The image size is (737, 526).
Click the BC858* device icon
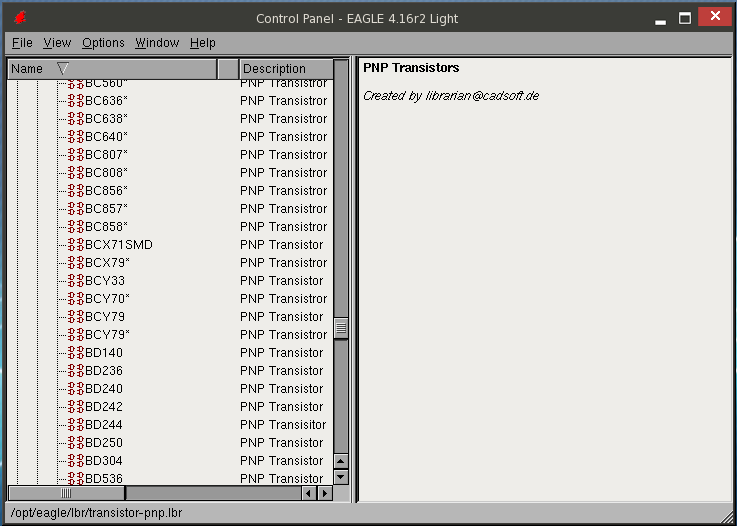click(x=76, y=227)
